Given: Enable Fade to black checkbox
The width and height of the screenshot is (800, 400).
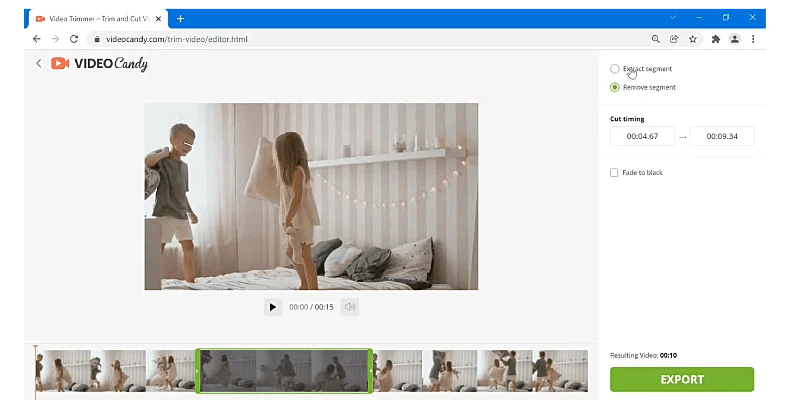Looking at the screenshot, I should pyautogui.click(x=614, y=173).
